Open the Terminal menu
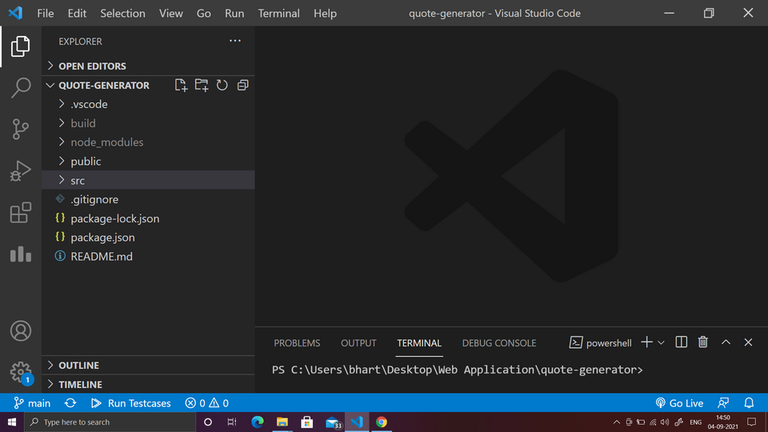This screenshot has width=768, height=432. [x=279, y=13]
